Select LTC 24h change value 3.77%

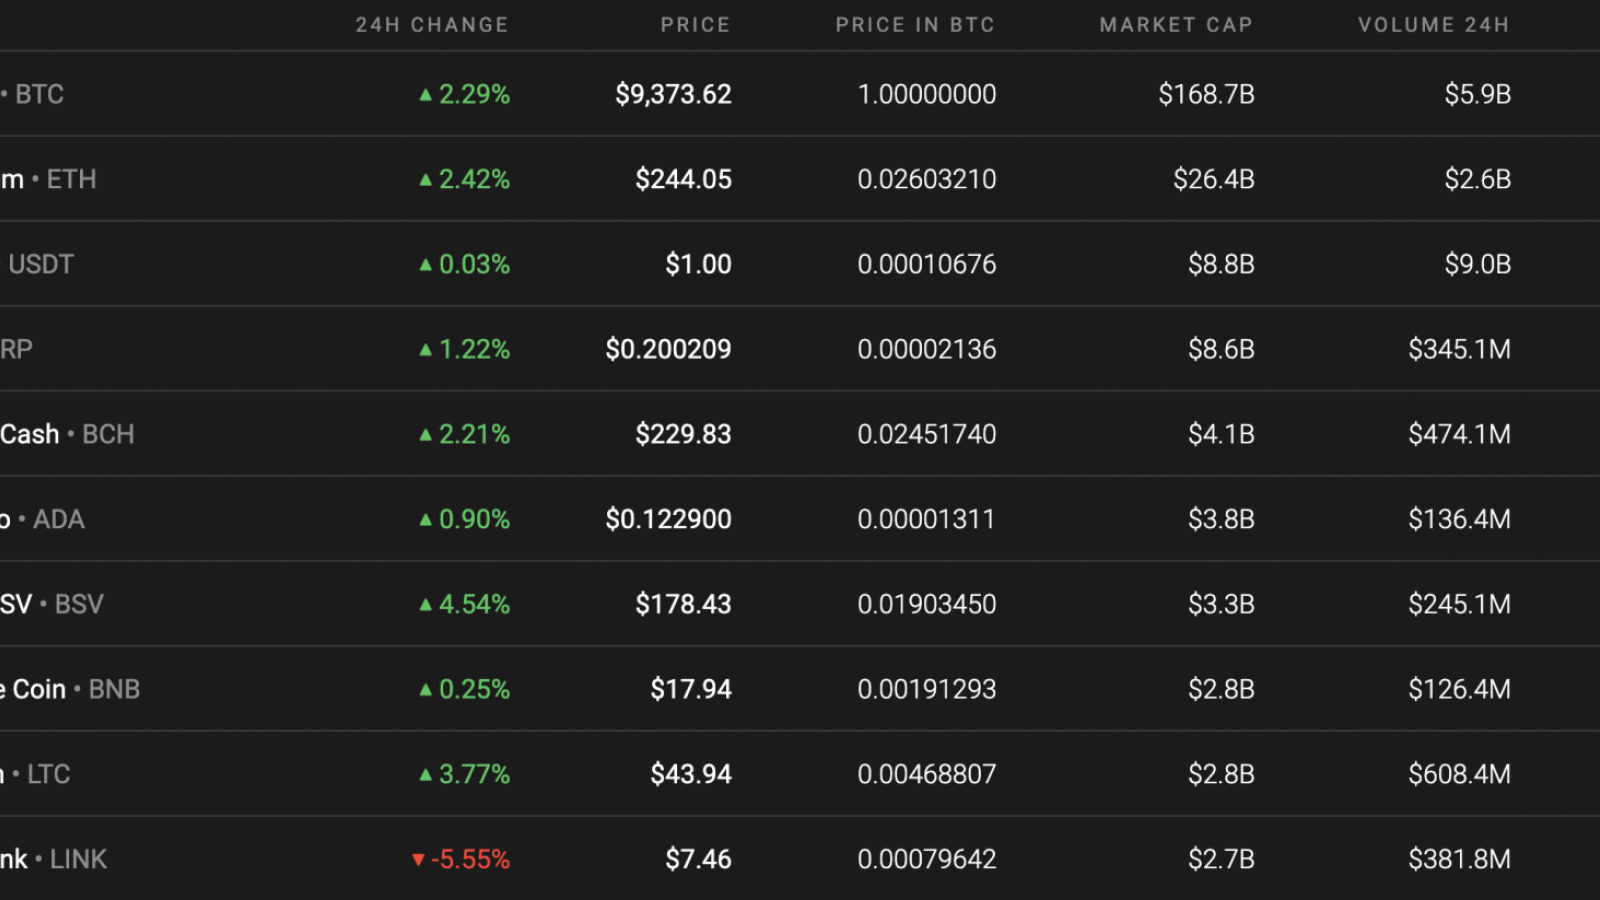click(x=474, y=774)
